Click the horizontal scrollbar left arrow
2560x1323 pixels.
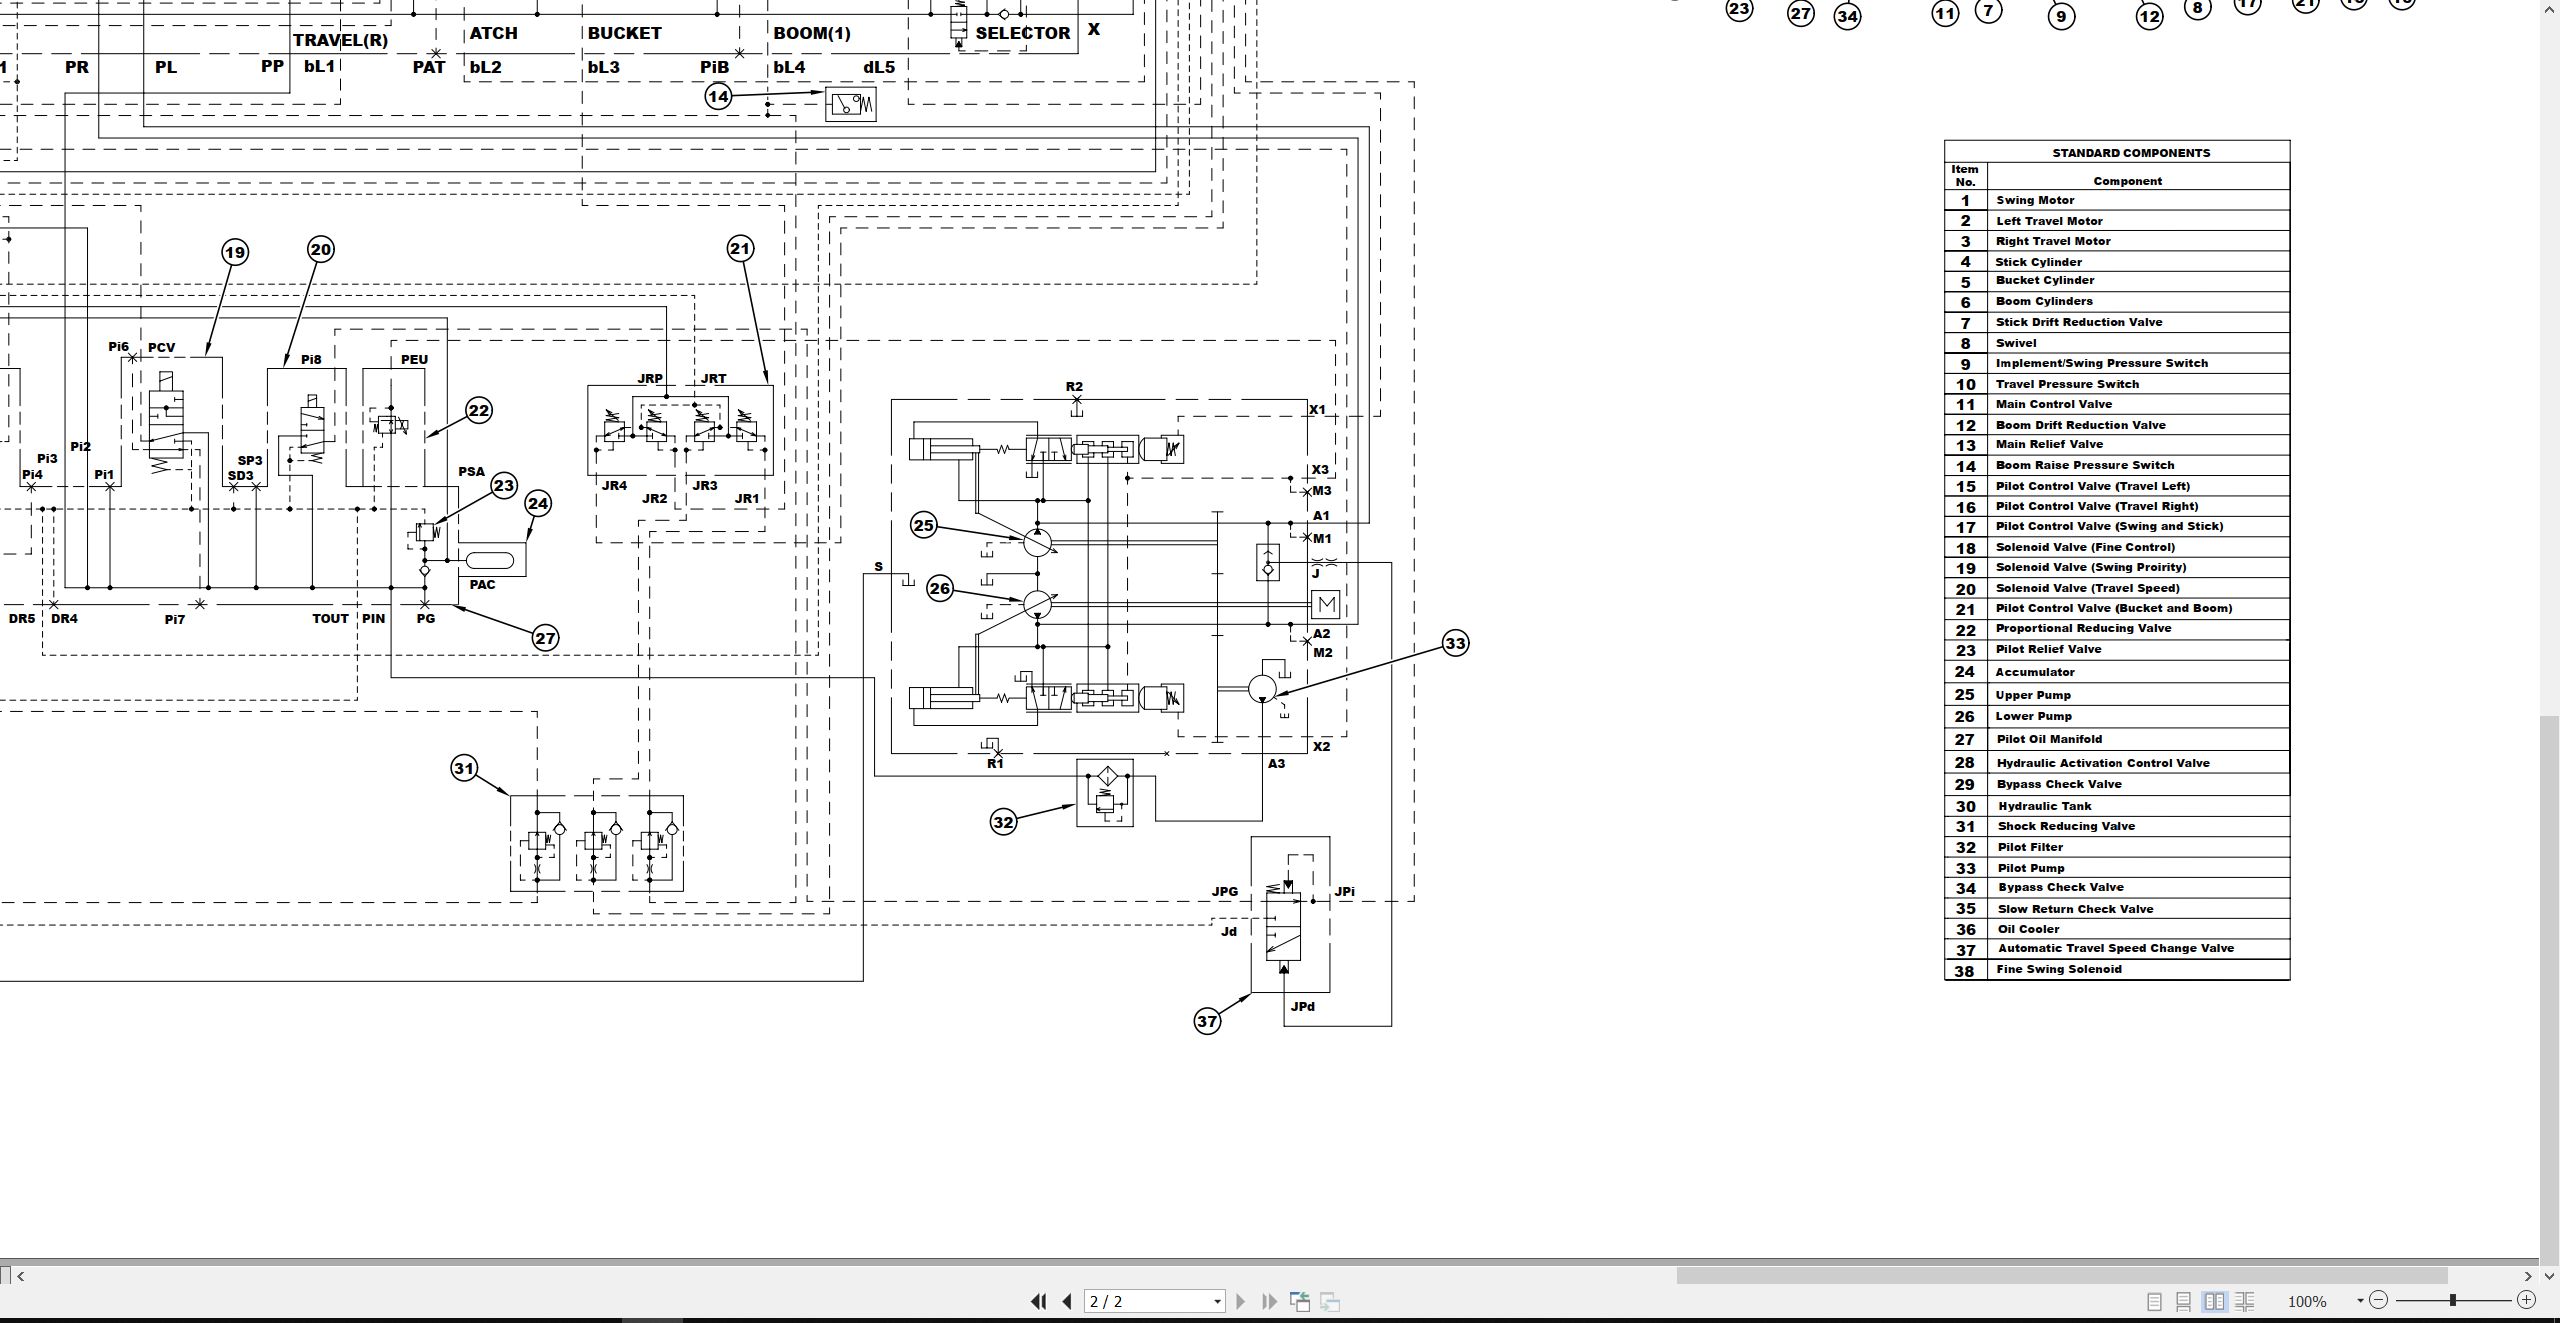pyautogui.click(x=20, y=1275)
